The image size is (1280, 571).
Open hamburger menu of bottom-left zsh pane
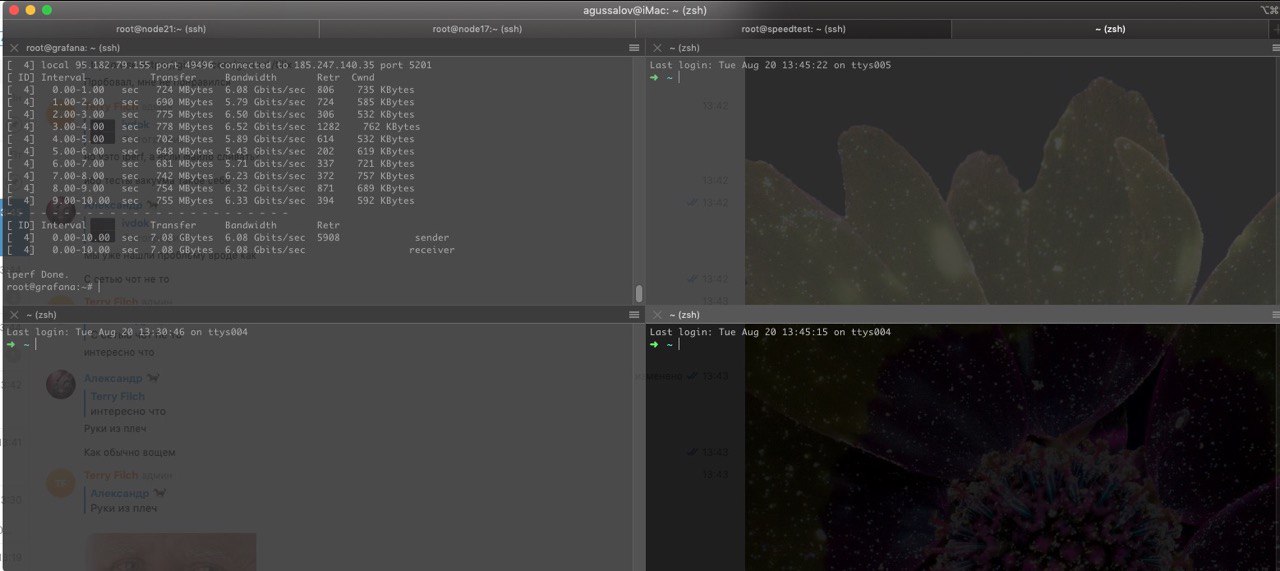[633, 315]
